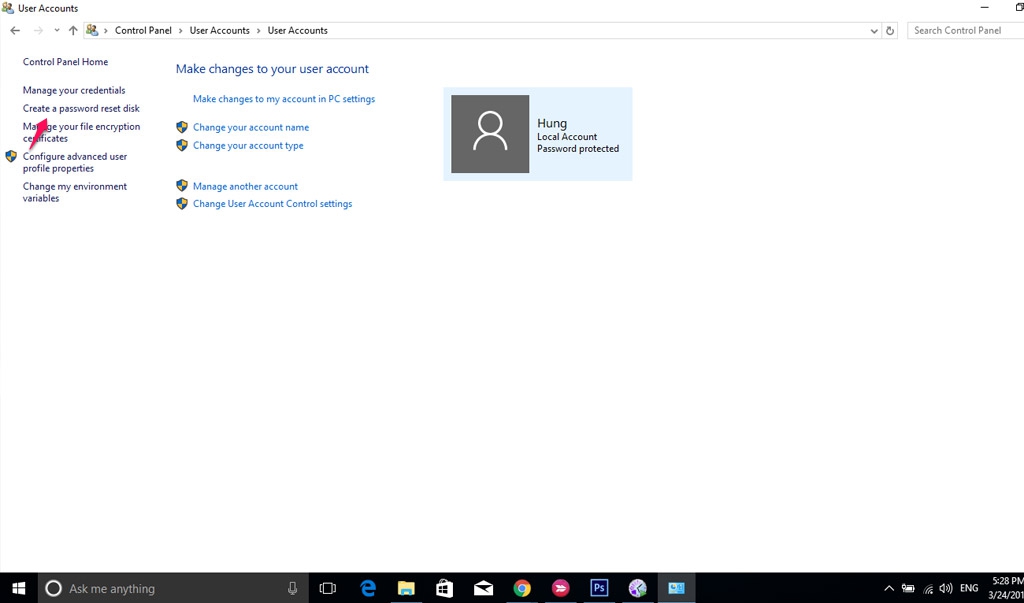Open Change User Account Control settings
The height and width of the screenshot is (603, 1024).
(x=272, y=204)
